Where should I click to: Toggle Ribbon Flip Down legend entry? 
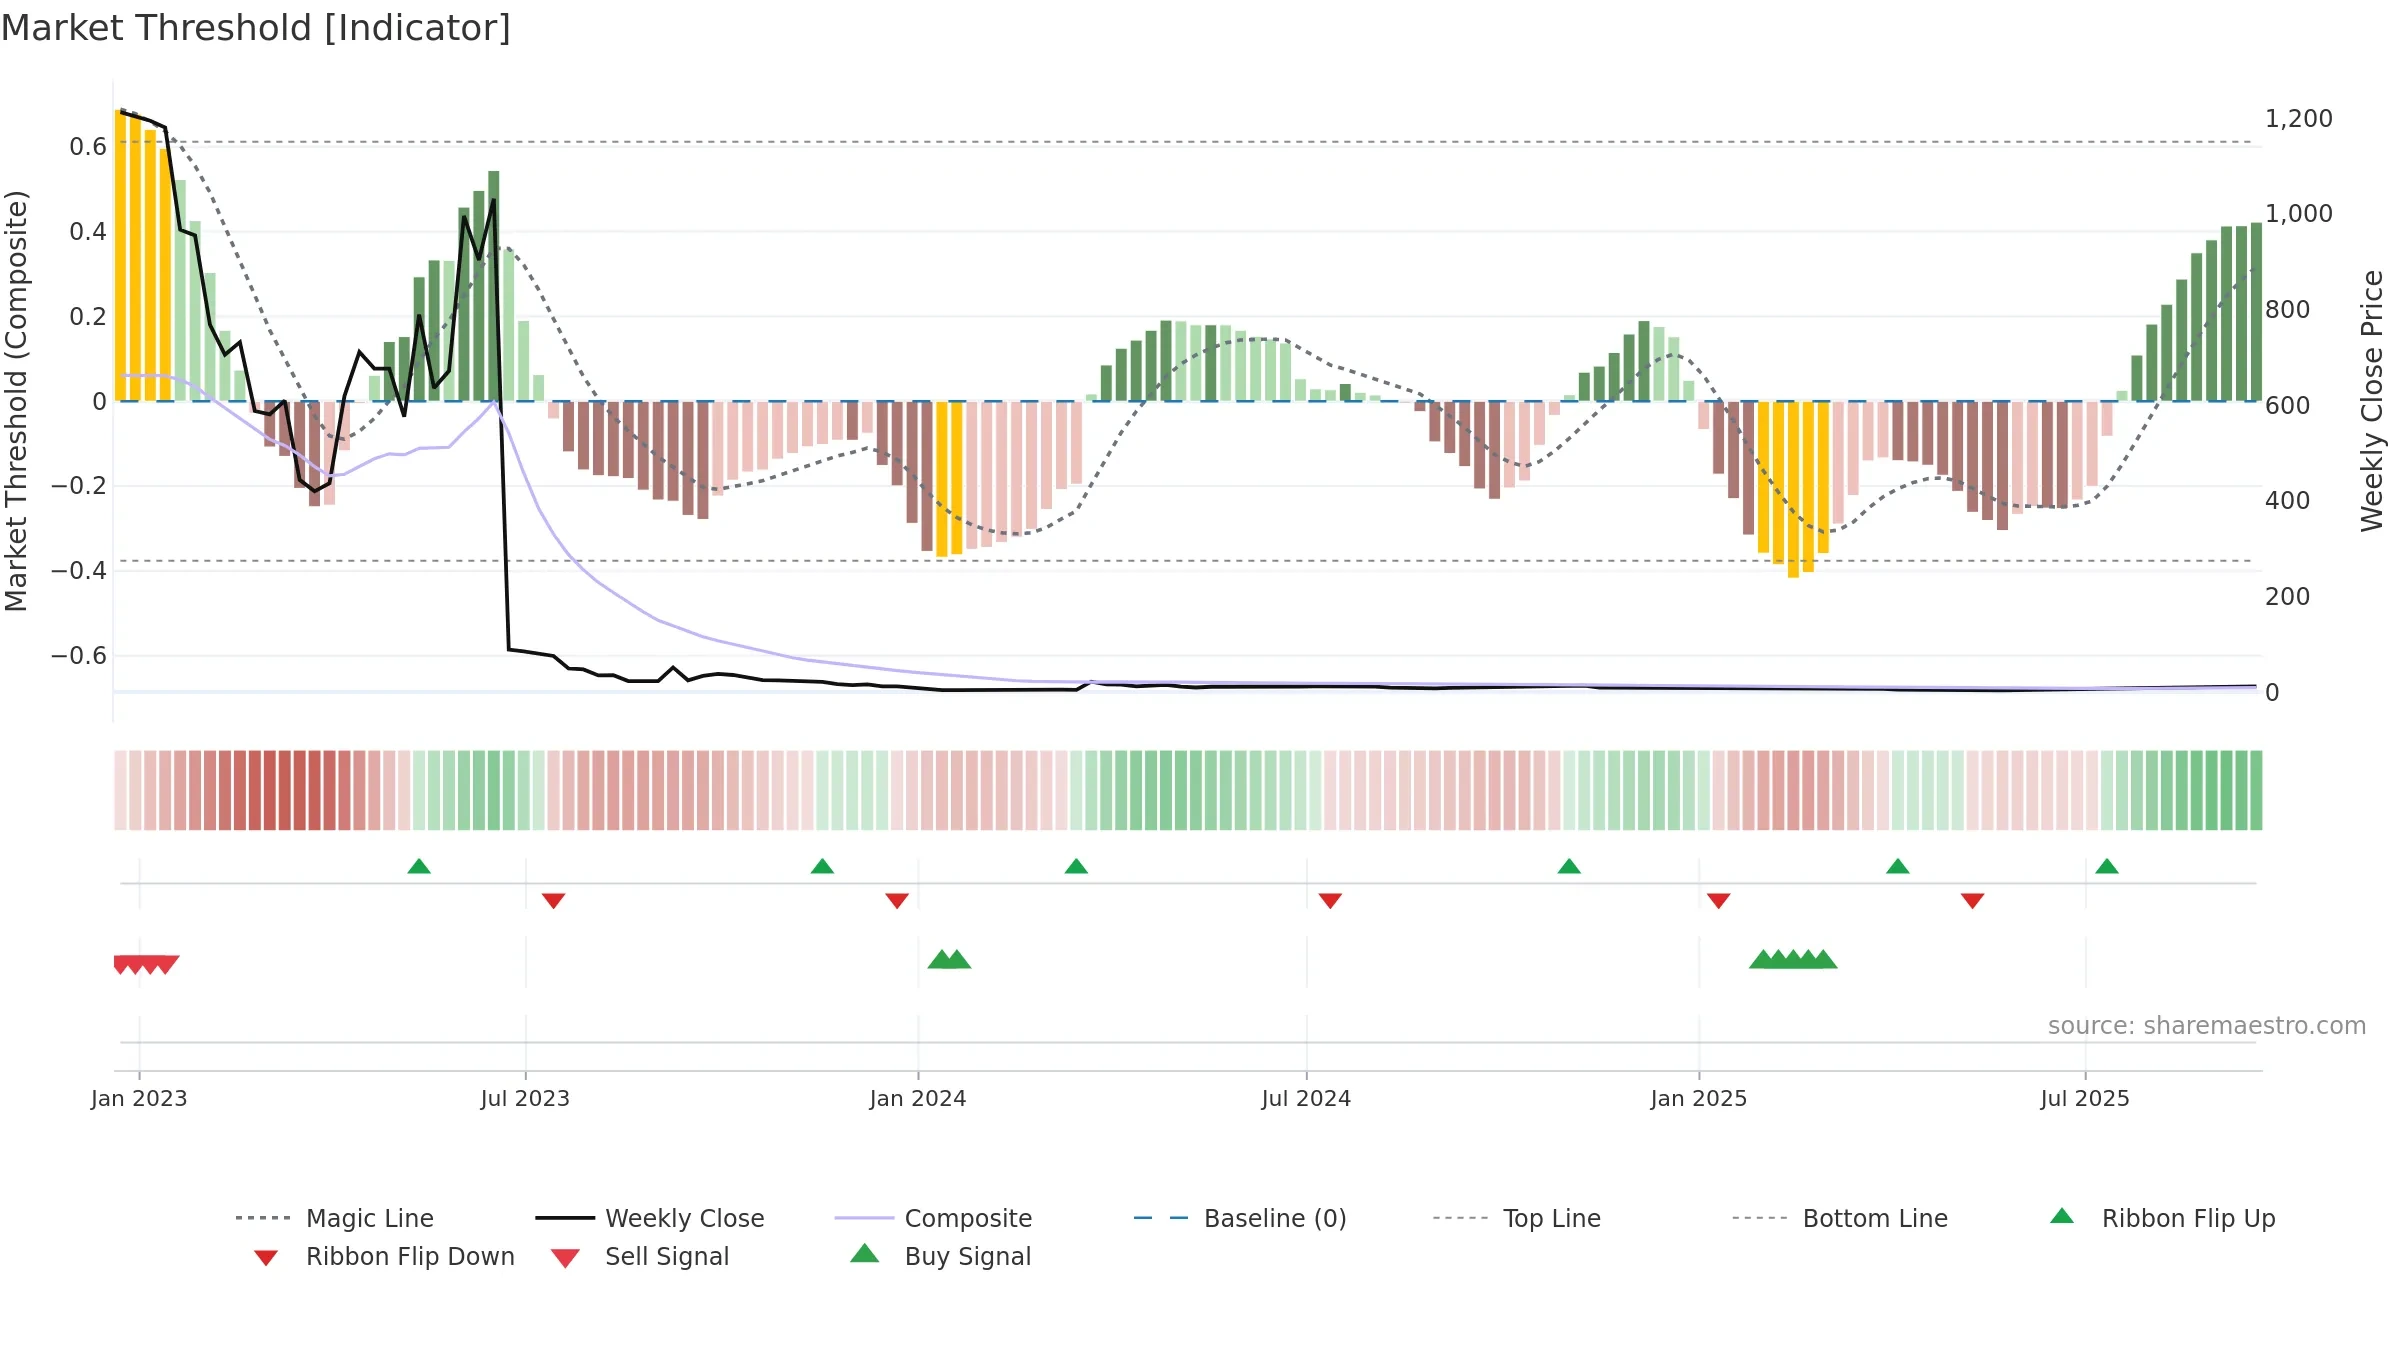point(385,1256)
